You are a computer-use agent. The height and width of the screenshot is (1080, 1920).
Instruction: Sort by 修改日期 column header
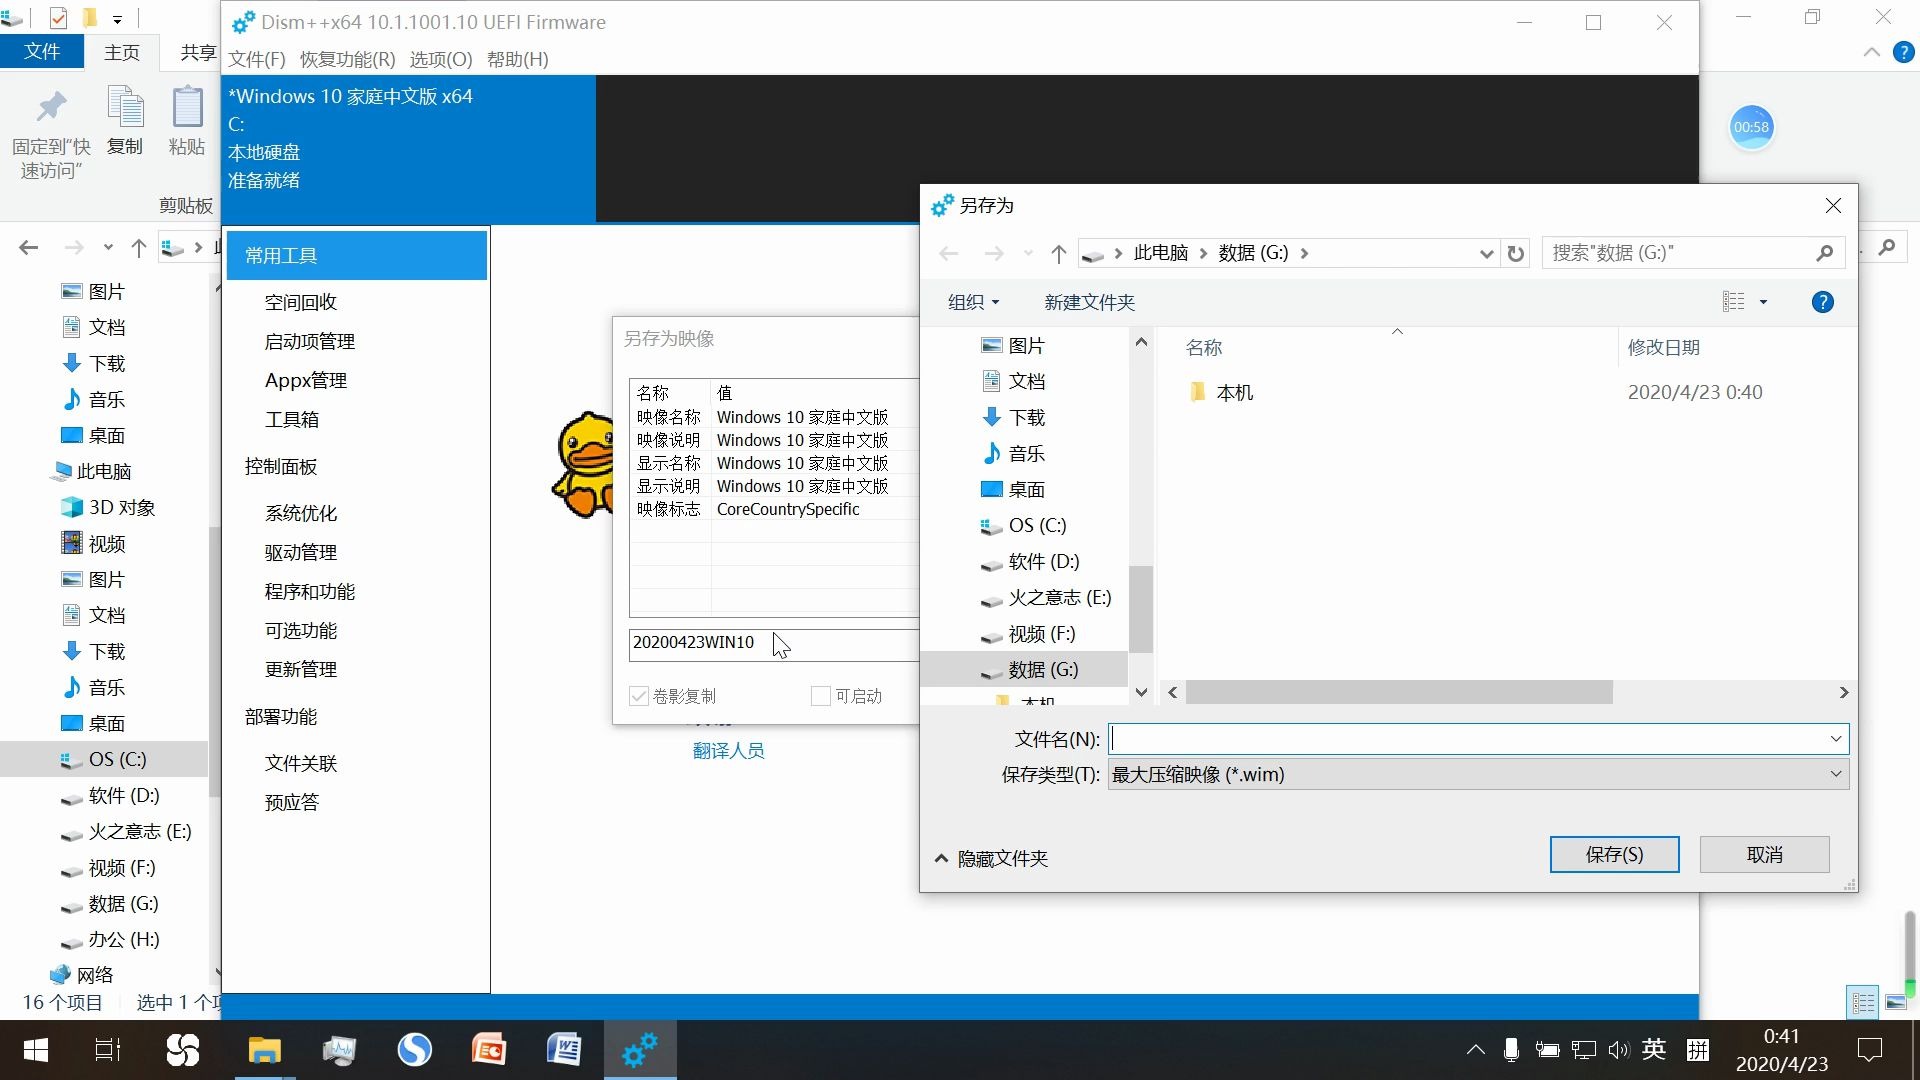point(1663,347)
